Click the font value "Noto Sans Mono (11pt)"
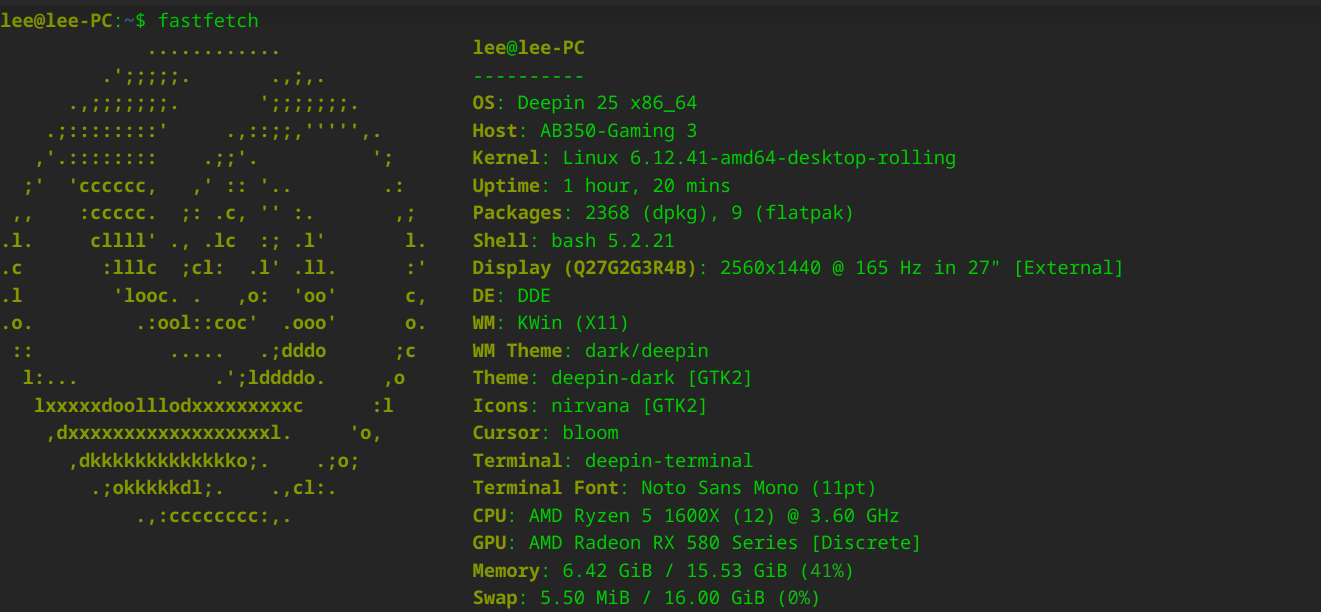The image size is (1321, 612). (758, 488)
